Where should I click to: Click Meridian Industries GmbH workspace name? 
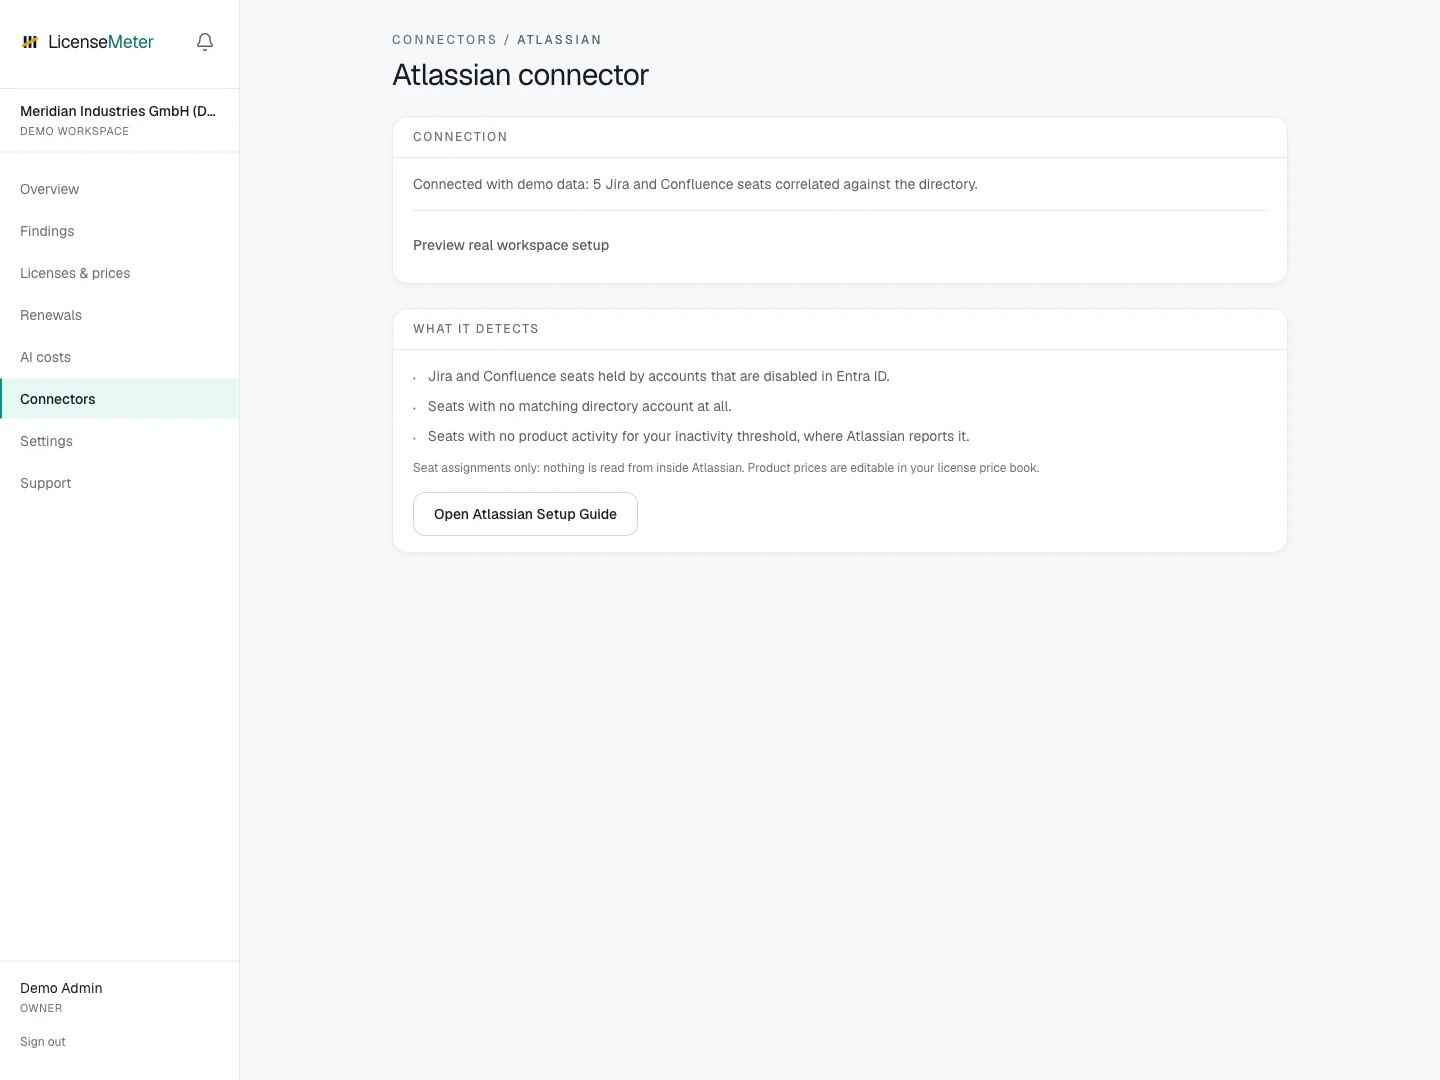coord(118,111)
